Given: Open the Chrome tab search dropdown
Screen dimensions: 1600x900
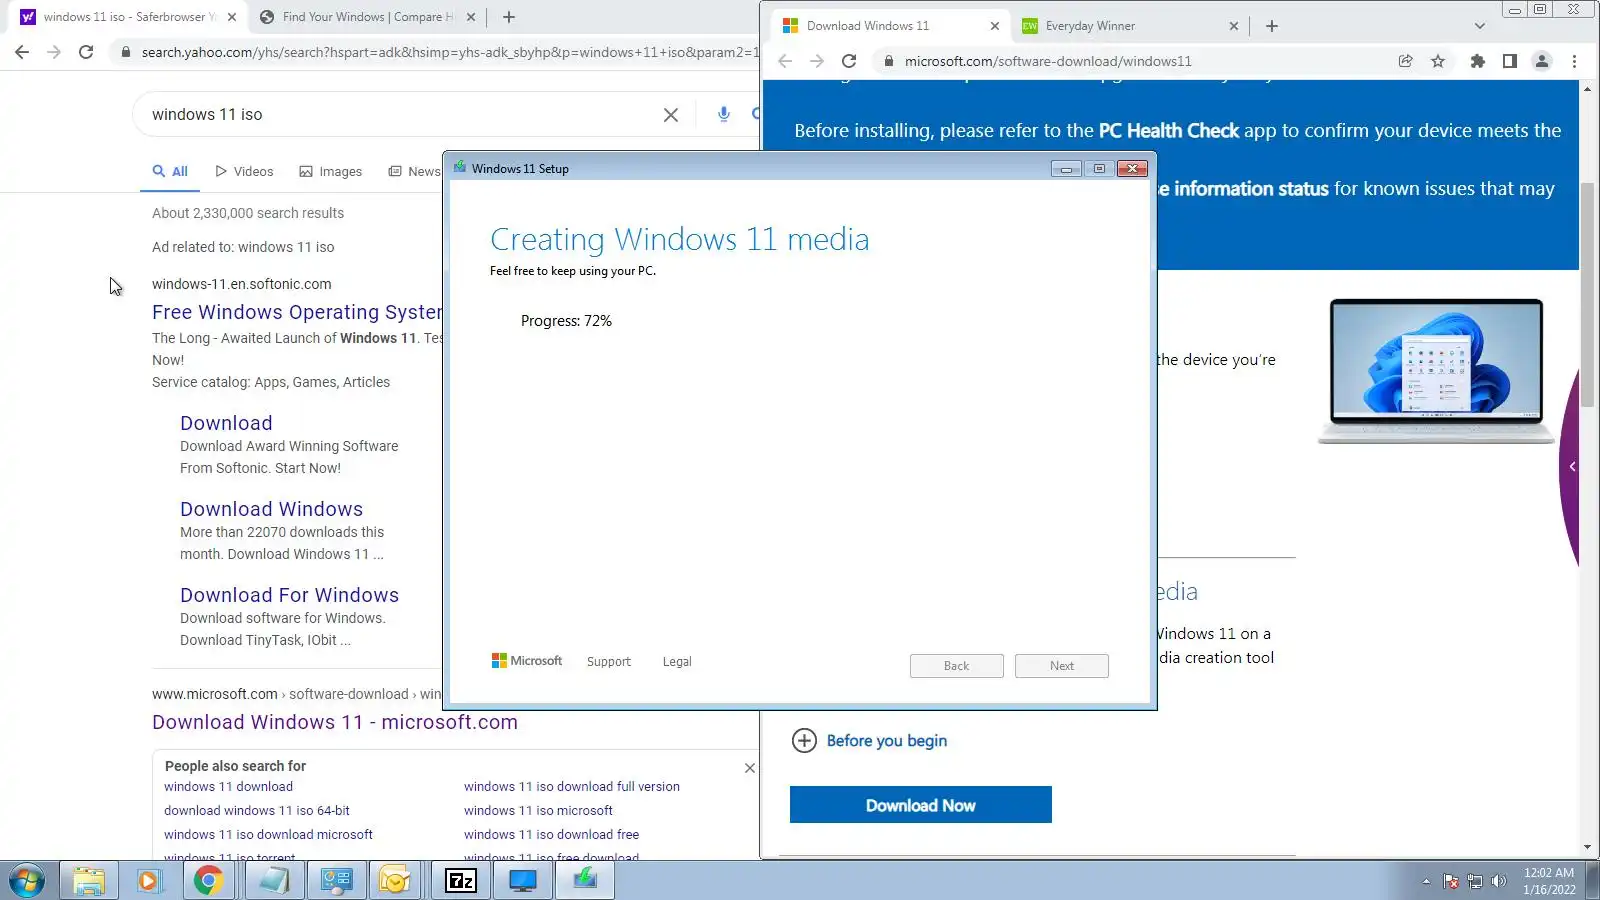Looking at the screenshot, I should tap(1480, 26).
